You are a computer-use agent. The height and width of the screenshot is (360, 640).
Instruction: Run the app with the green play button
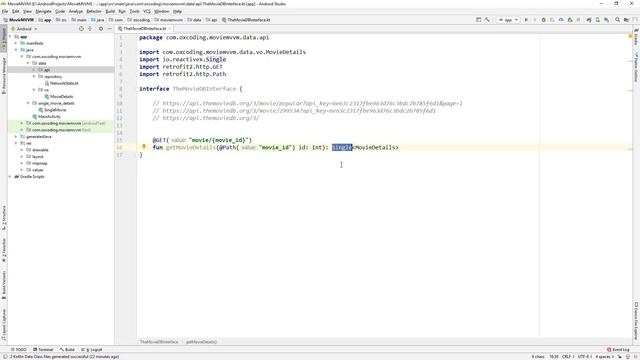(526, 20)
